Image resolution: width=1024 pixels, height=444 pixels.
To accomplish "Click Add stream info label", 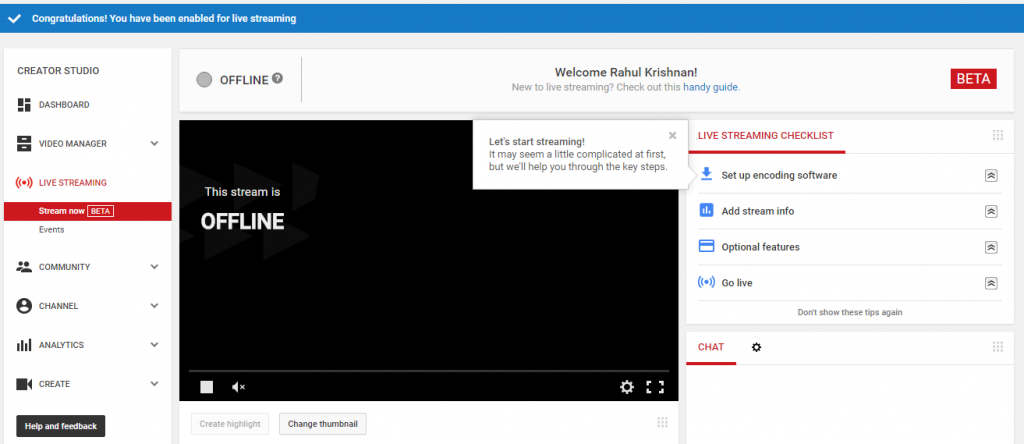I will [x=758, y=212].
